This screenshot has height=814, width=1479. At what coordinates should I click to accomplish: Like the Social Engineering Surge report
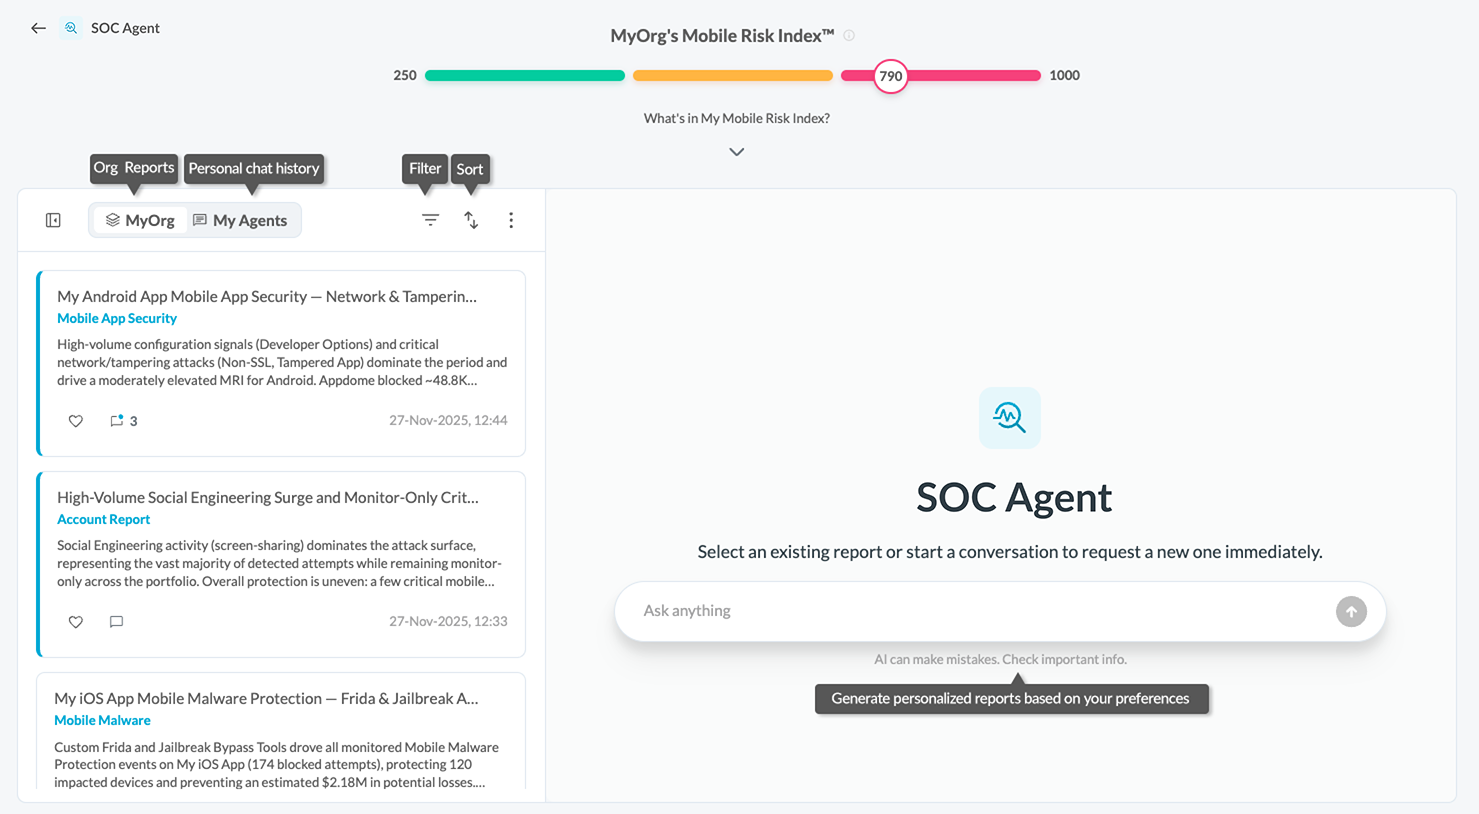[76, 622]
